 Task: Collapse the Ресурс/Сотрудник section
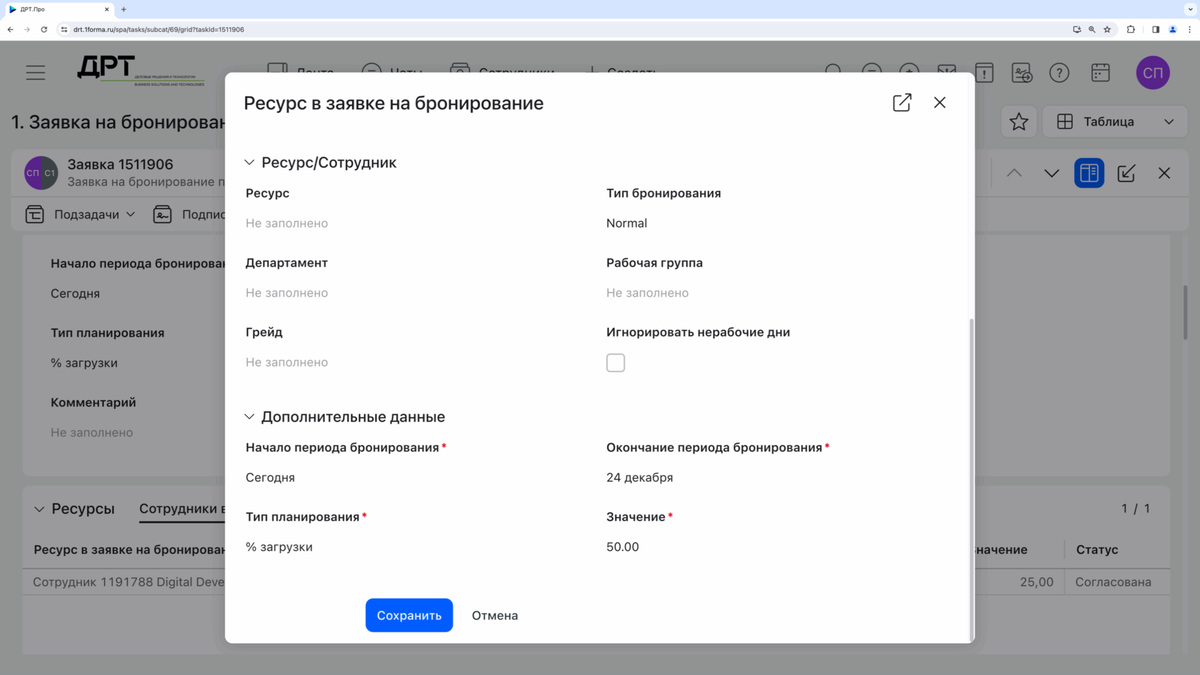(x=248, y=161)
